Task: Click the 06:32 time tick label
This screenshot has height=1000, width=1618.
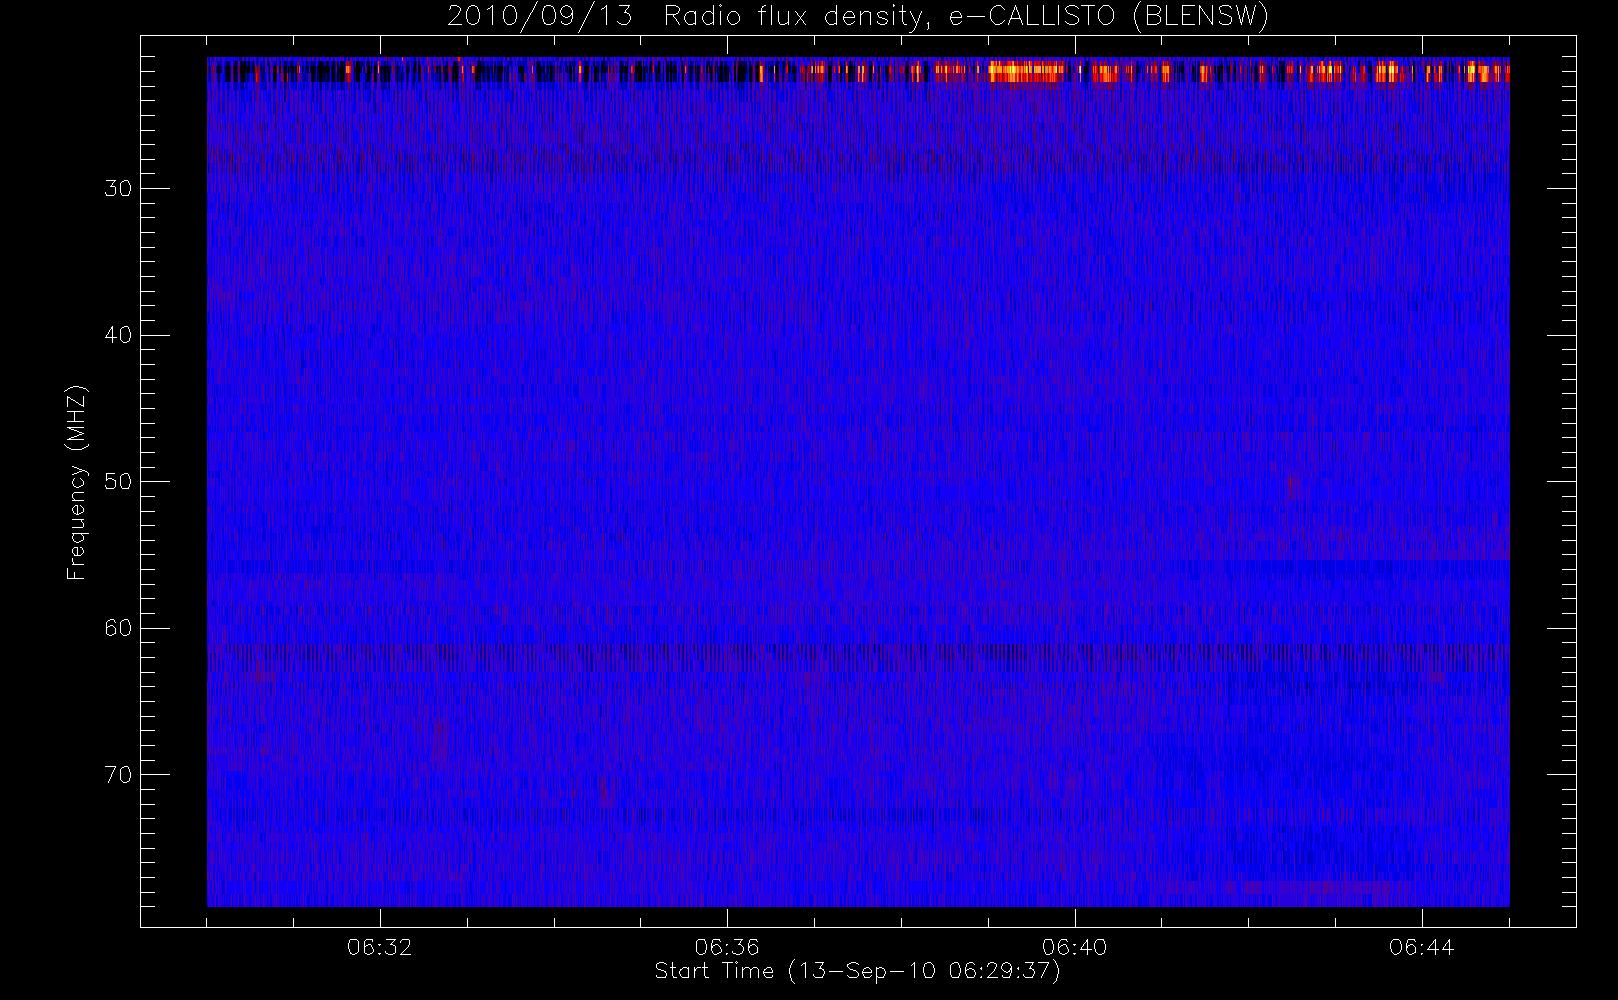Action: tap(380, 947)
